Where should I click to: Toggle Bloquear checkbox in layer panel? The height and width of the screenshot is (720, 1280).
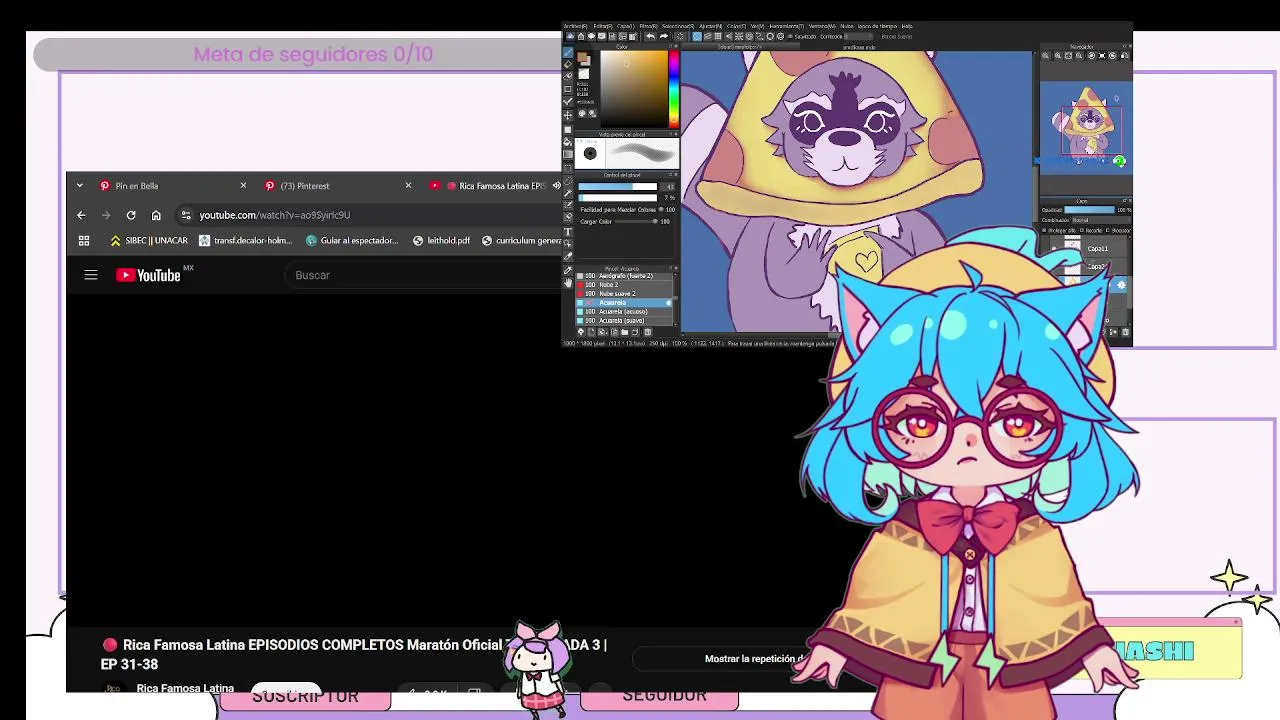click(x=1108, y=231)
